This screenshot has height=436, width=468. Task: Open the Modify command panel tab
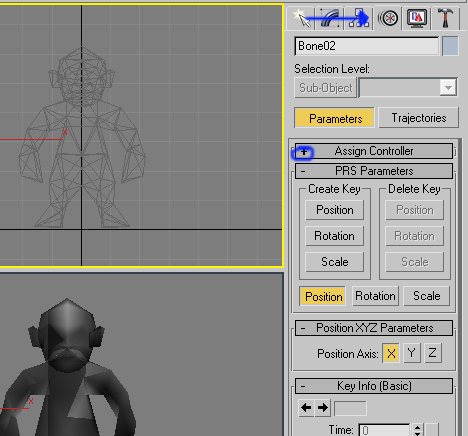point(329,18)
